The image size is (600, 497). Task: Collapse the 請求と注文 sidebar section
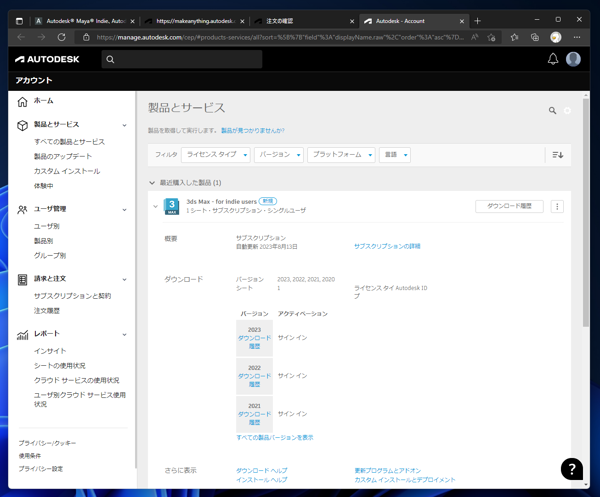point(124,280)
